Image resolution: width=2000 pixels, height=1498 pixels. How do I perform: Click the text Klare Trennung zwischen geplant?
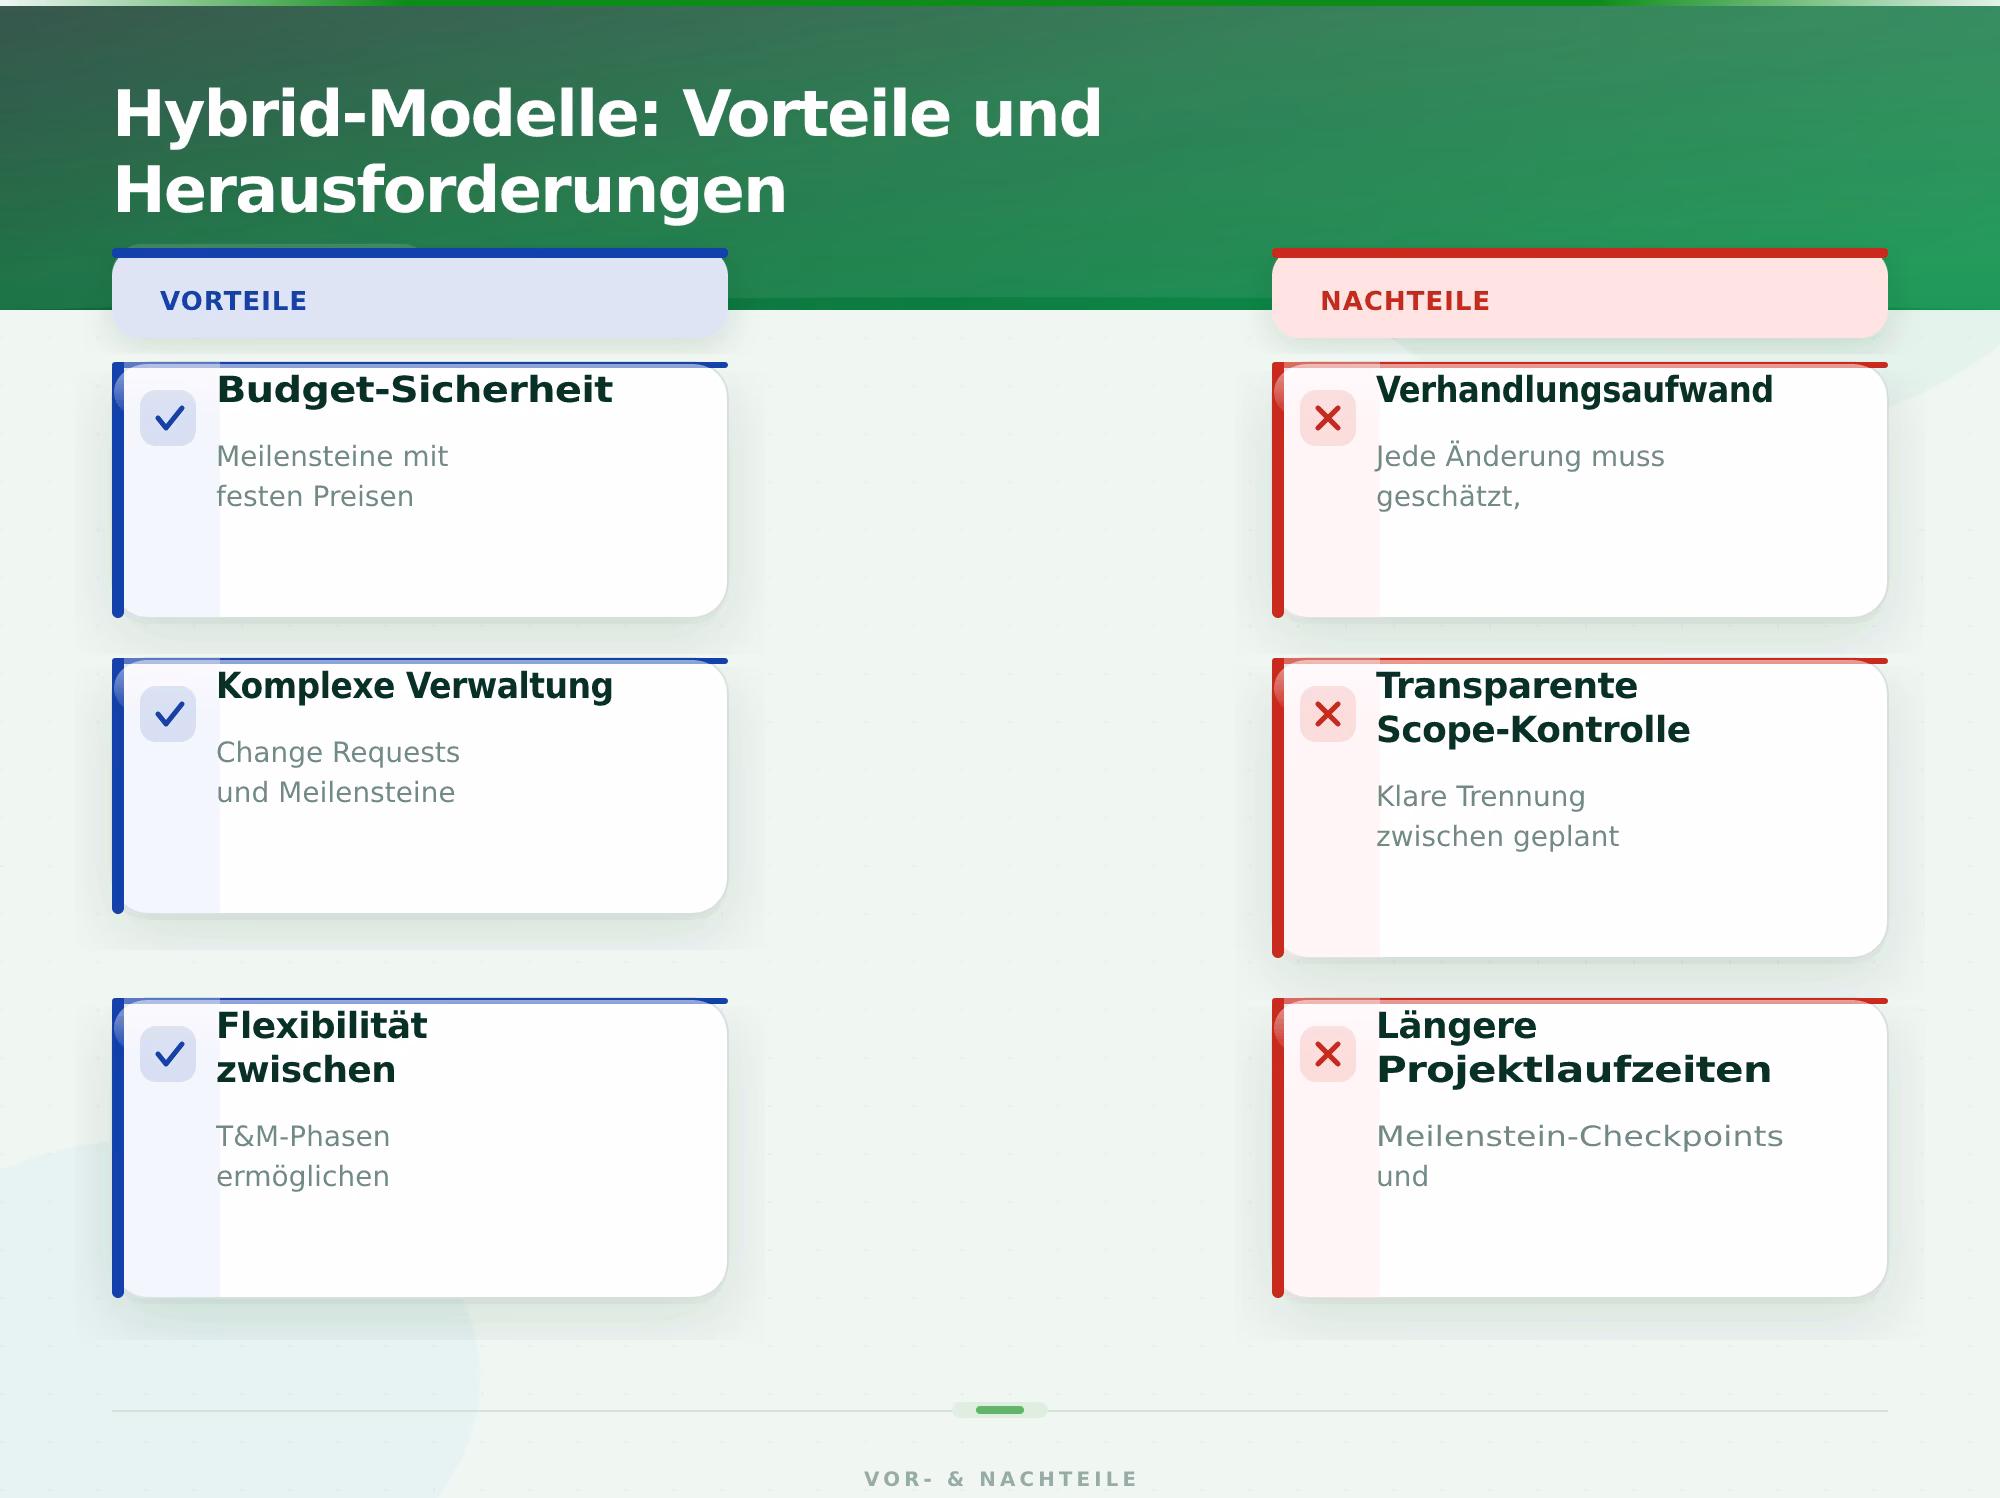pos(1497,816)
